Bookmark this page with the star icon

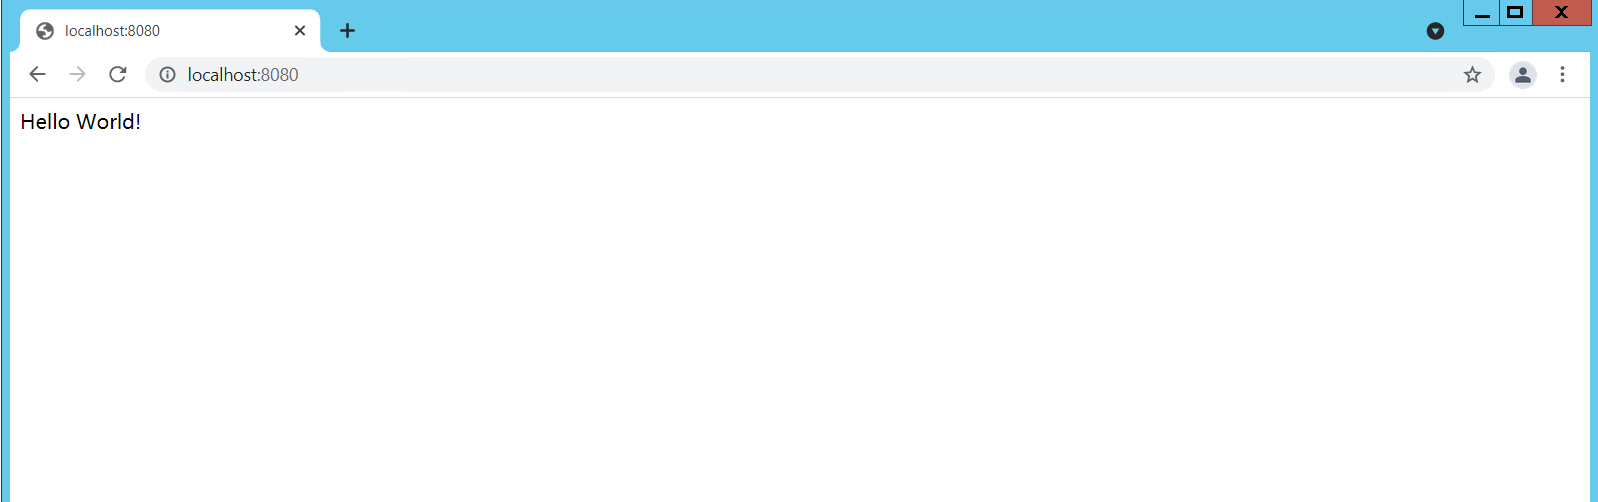click(x=1472, y=74)
